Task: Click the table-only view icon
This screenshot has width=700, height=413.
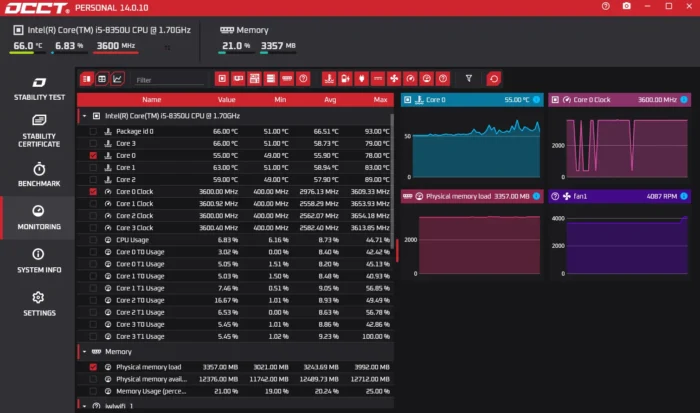Action: tap(102, 79)
